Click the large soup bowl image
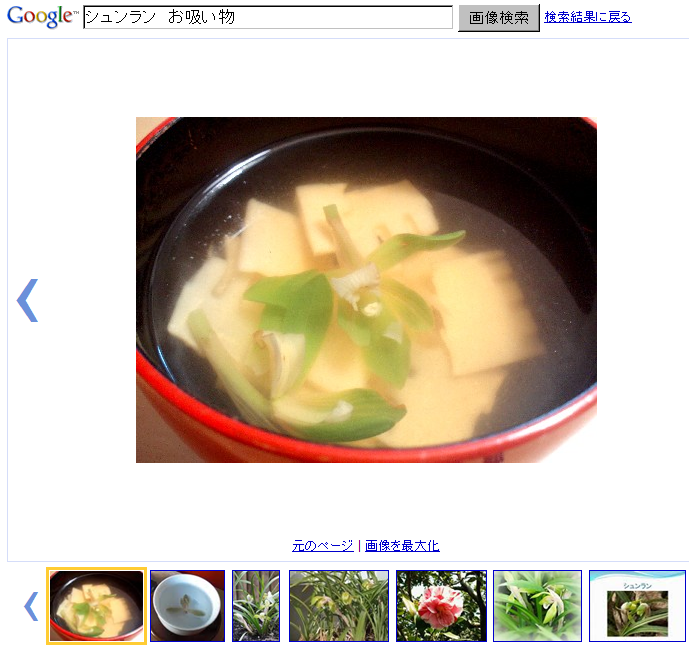This screenshot has width=689, height=654. (366, 290)
